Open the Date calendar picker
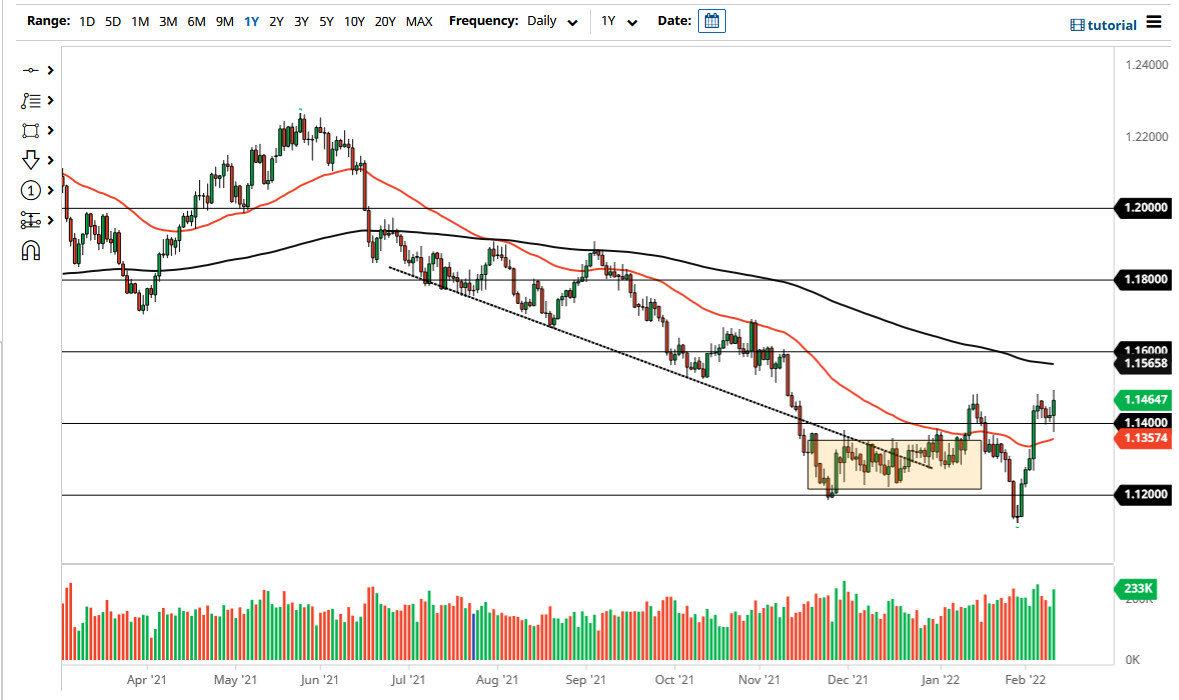Image resolution: width=1179 pixels, height=700 pixels. [711, 20]
